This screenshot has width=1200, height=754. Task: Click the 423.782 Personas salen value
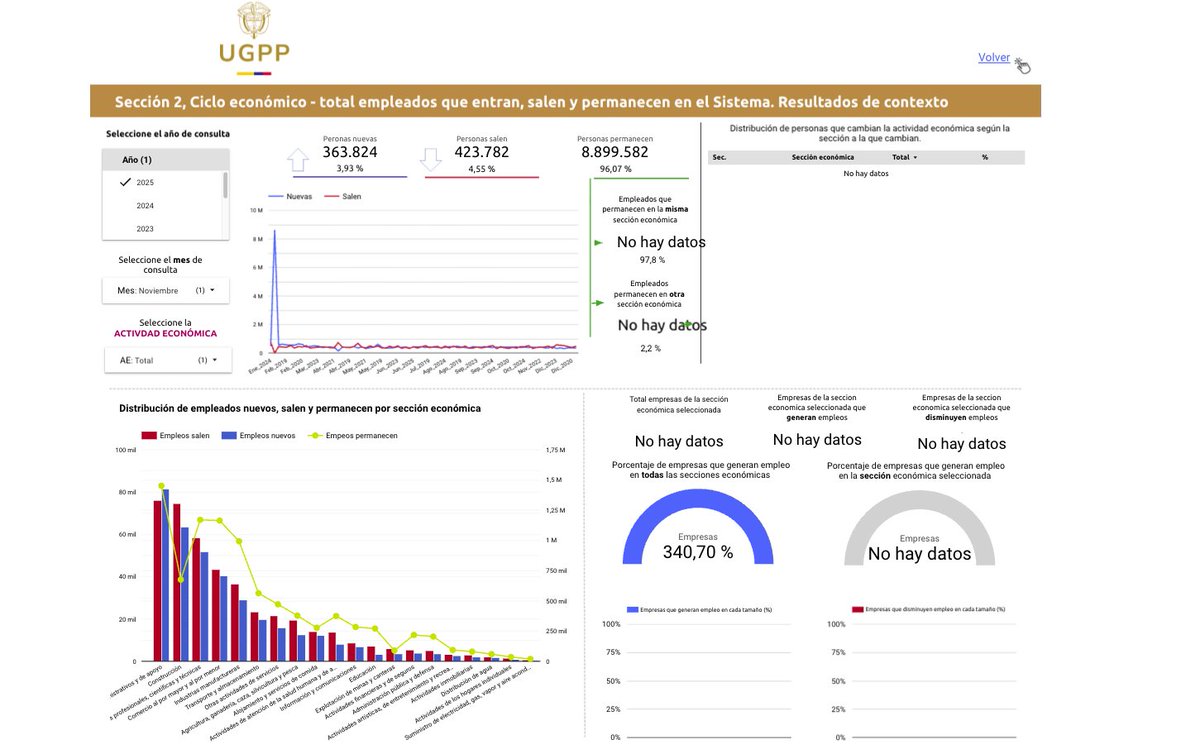[482, 153]
